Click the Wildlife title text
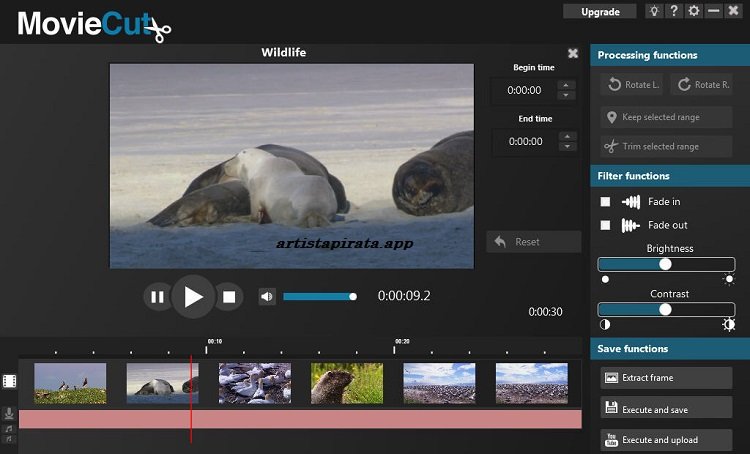Viewport: 750px width, 454px height. pyautogui.click(x=284, y=53)
